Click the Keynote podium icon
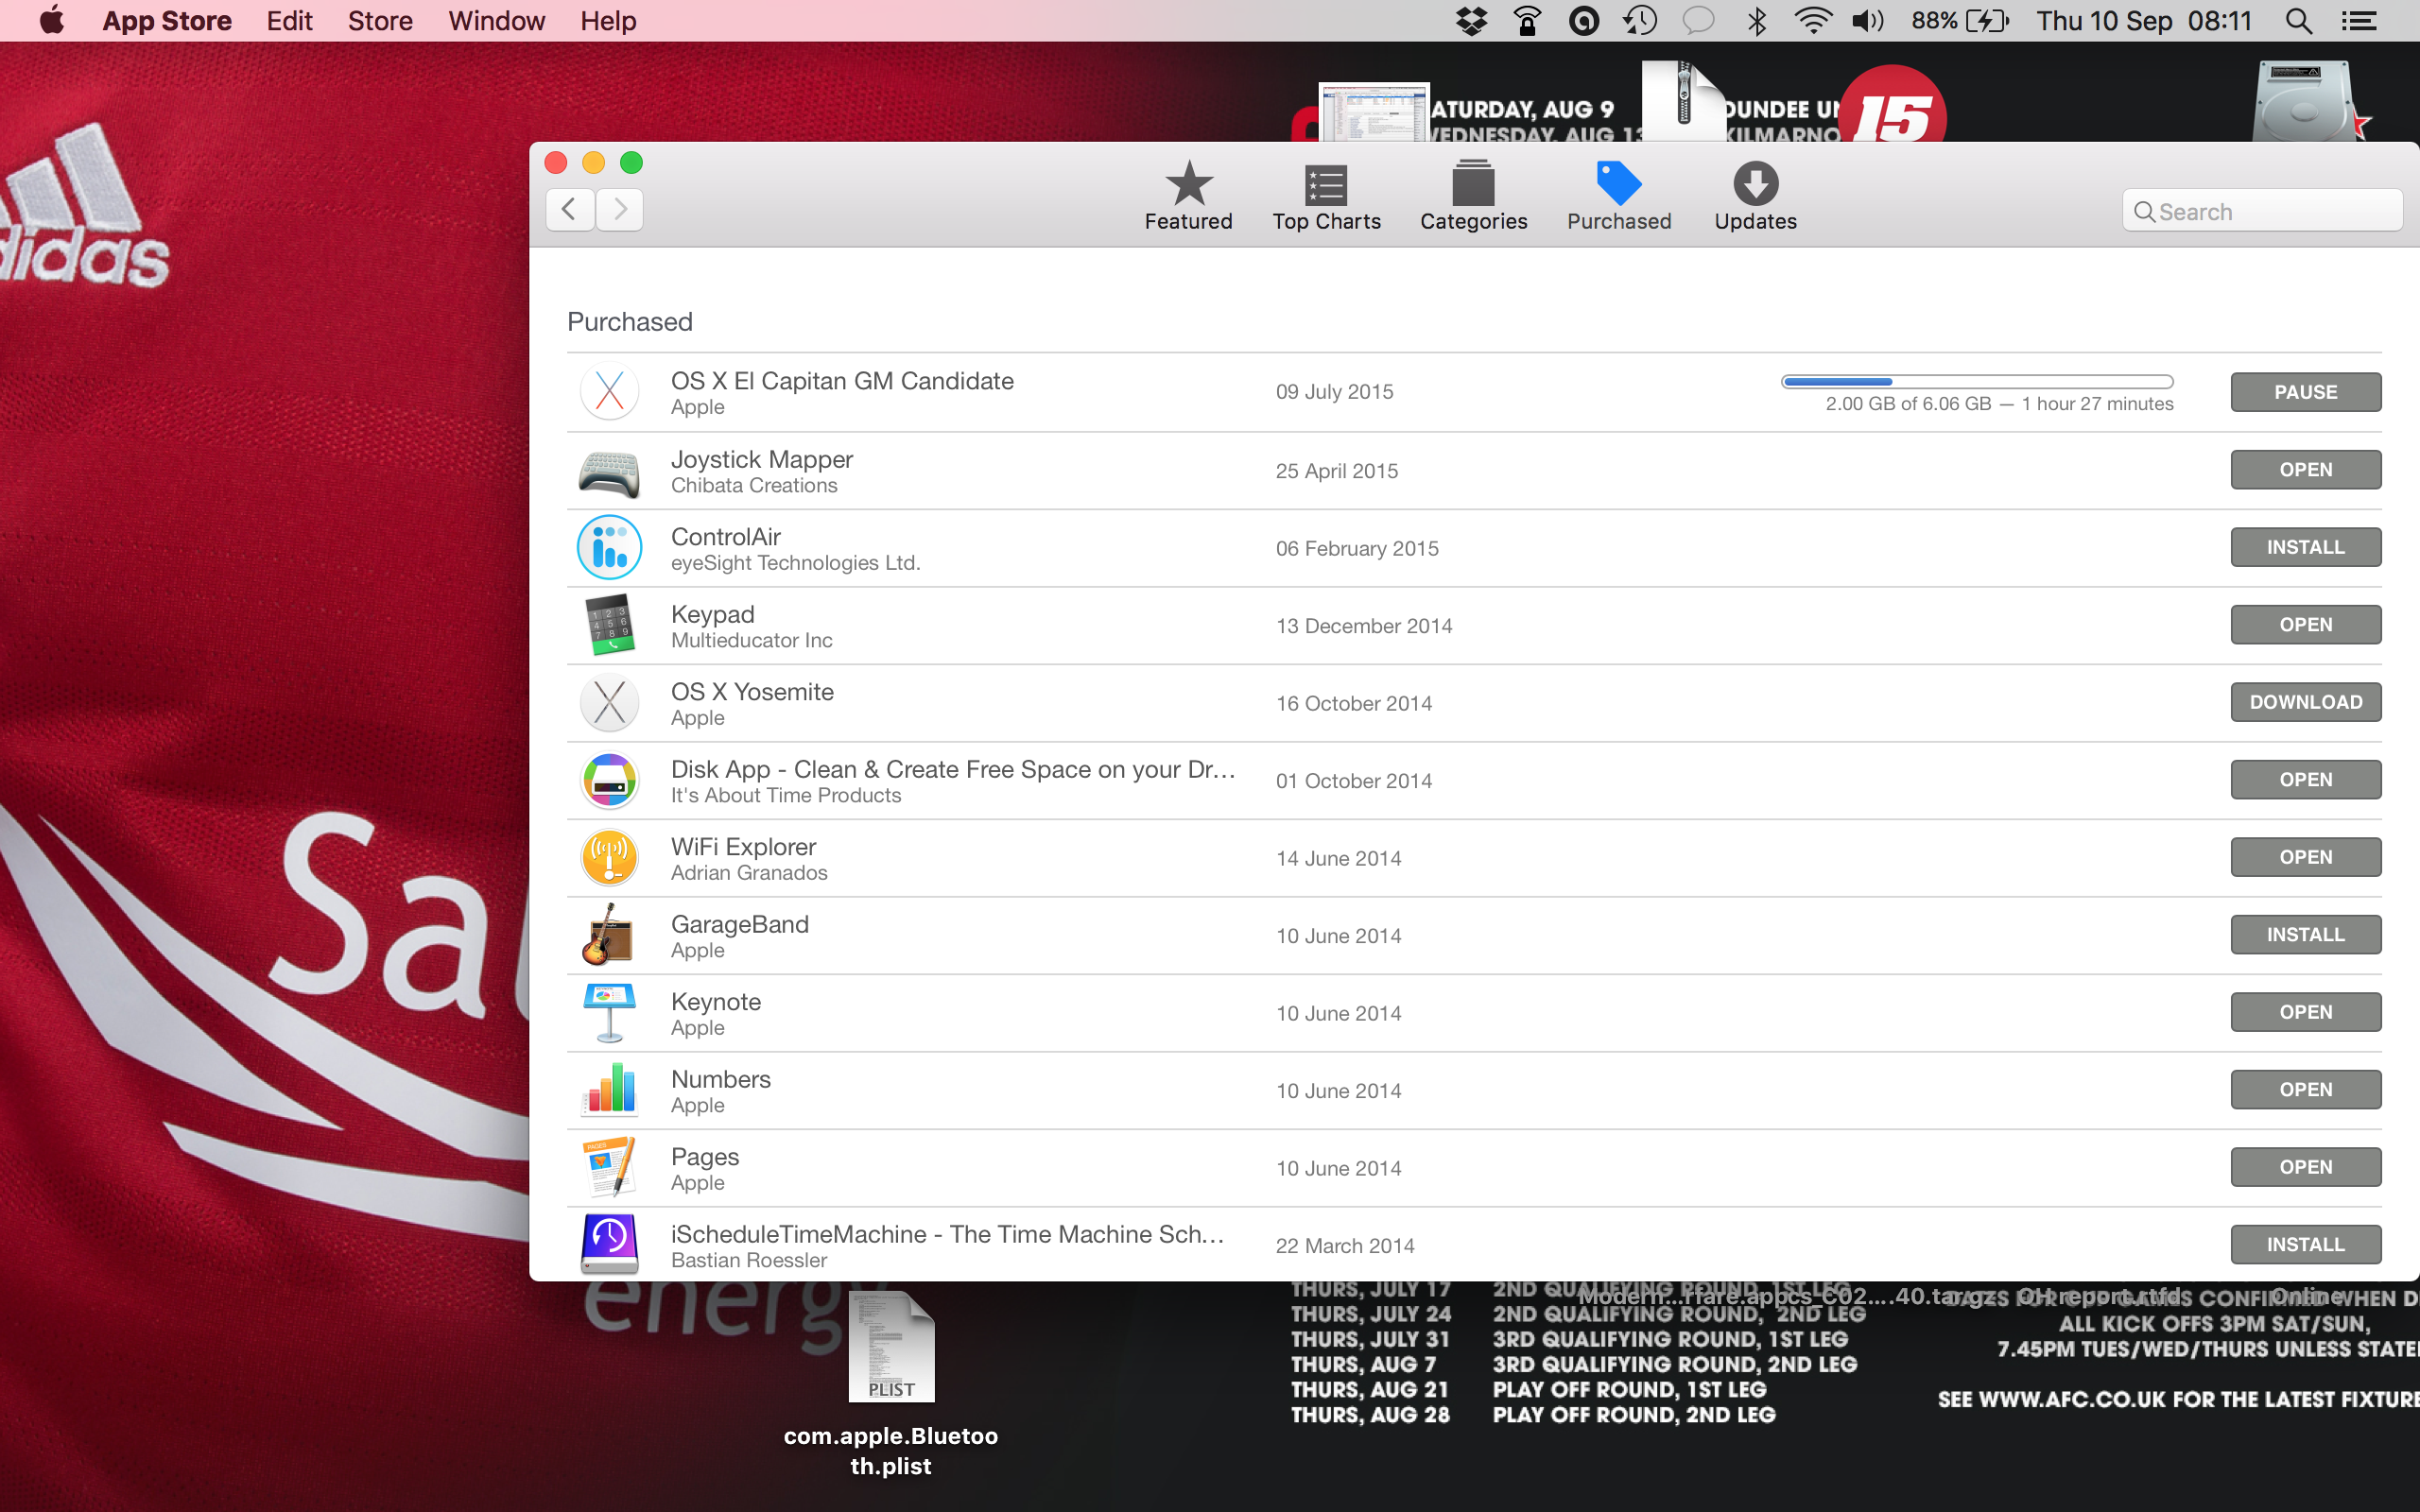This screenshot has width=2420, height=1512. [609, 1012]
